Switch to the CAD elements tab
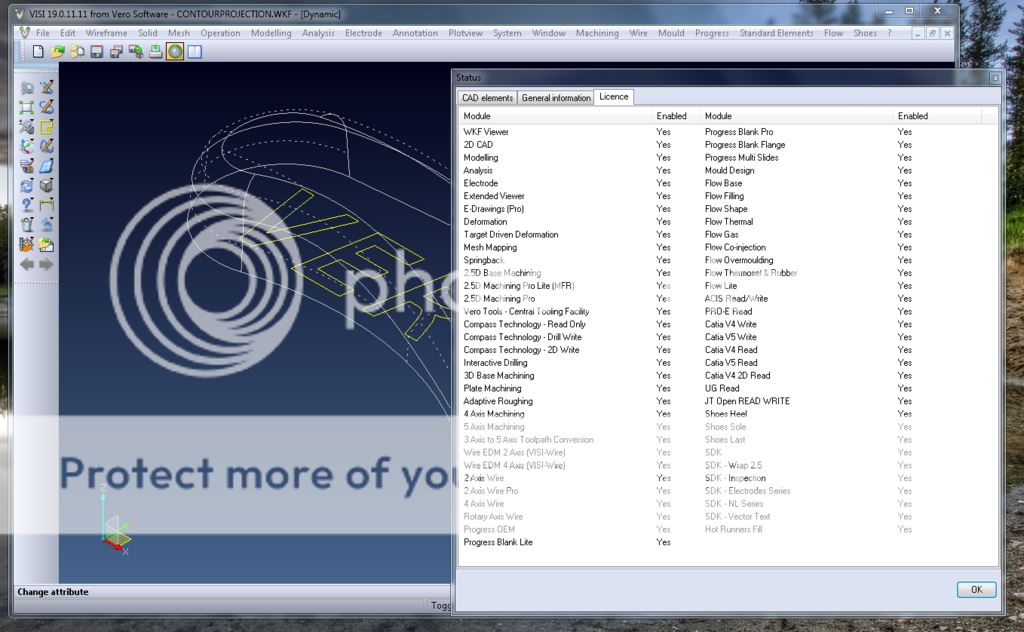This screenshot has width=1024, height=632. pyautogui.click(x=489, y=97)
